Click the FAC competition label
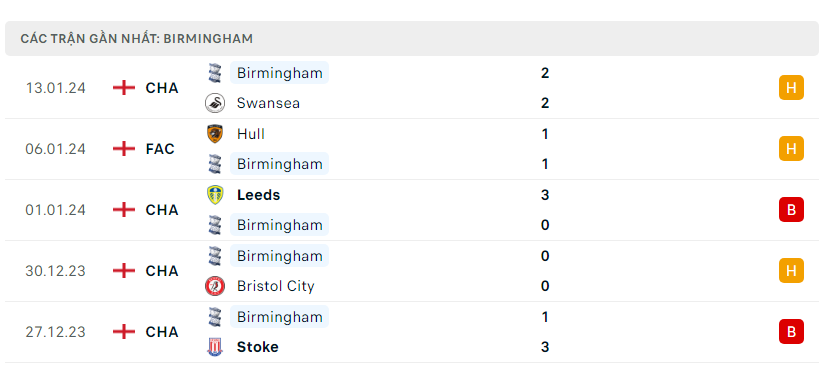Viewport: 829px width, 377px height. coord(160,149)
